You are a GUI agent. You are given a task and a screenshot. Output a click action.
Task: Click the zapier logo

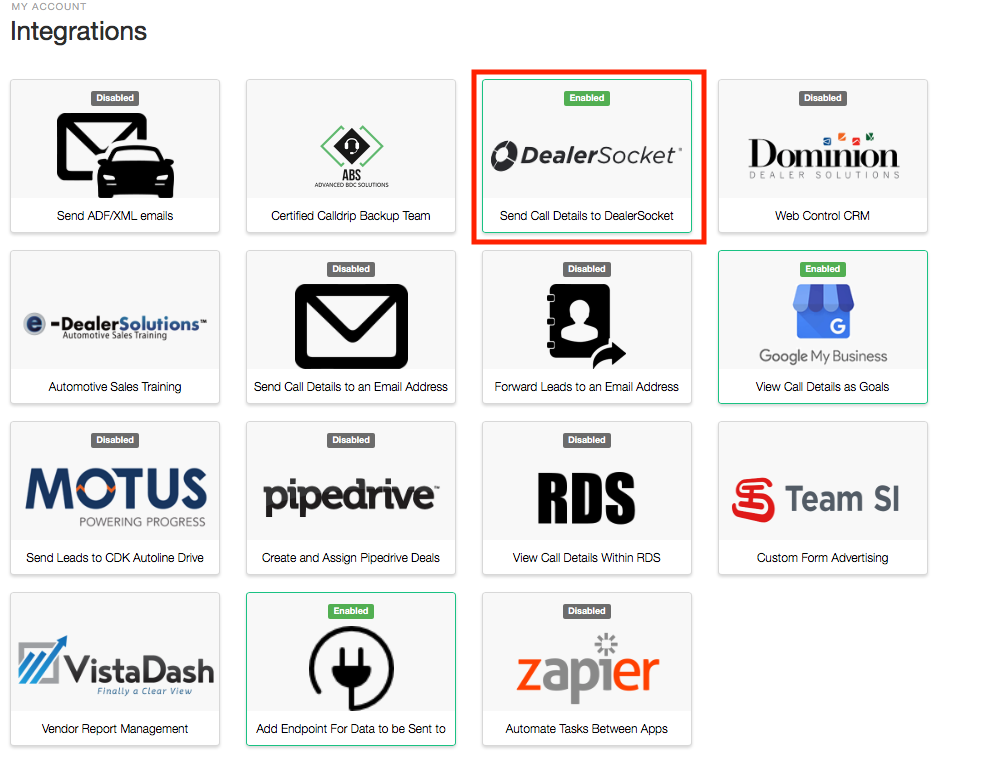588,668
